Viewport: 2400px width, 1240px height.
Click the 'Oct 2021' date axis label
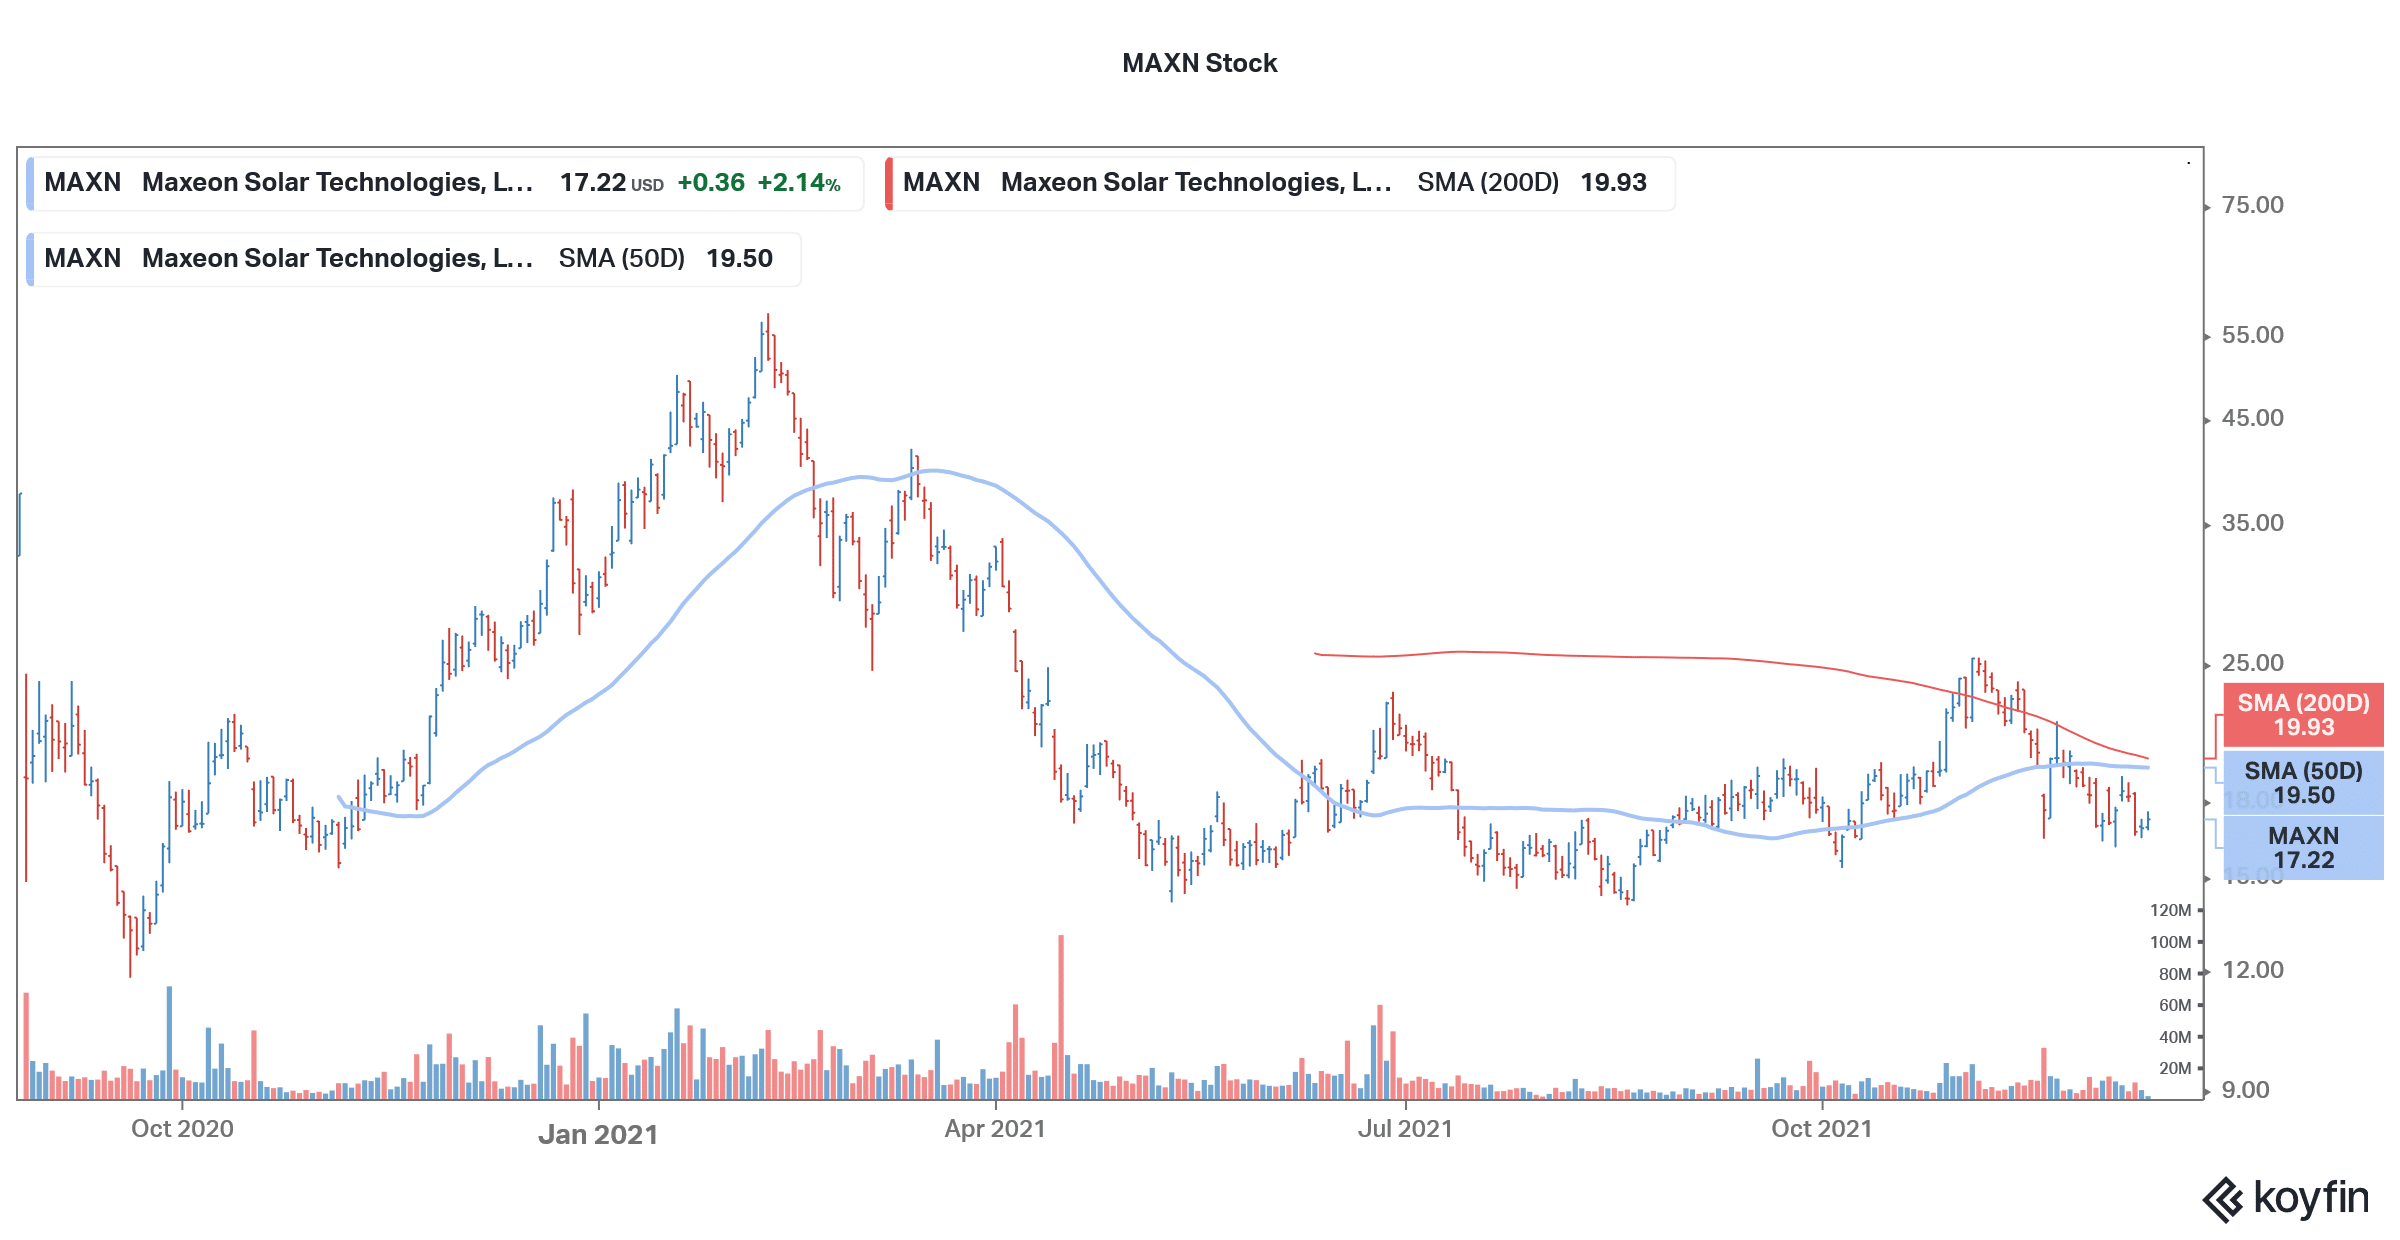(1822, 1129)
